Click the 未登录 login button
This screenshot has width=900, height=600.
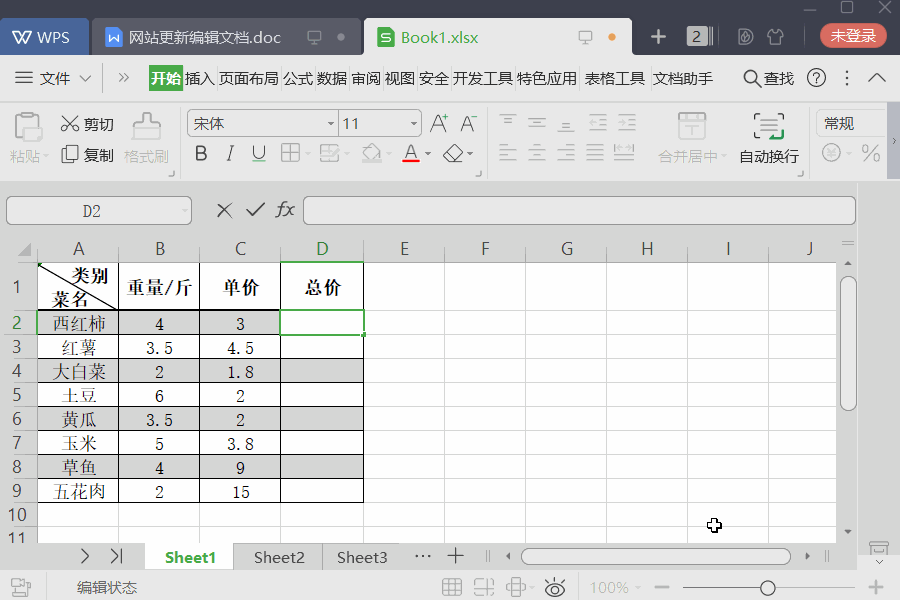pos(853,36)
